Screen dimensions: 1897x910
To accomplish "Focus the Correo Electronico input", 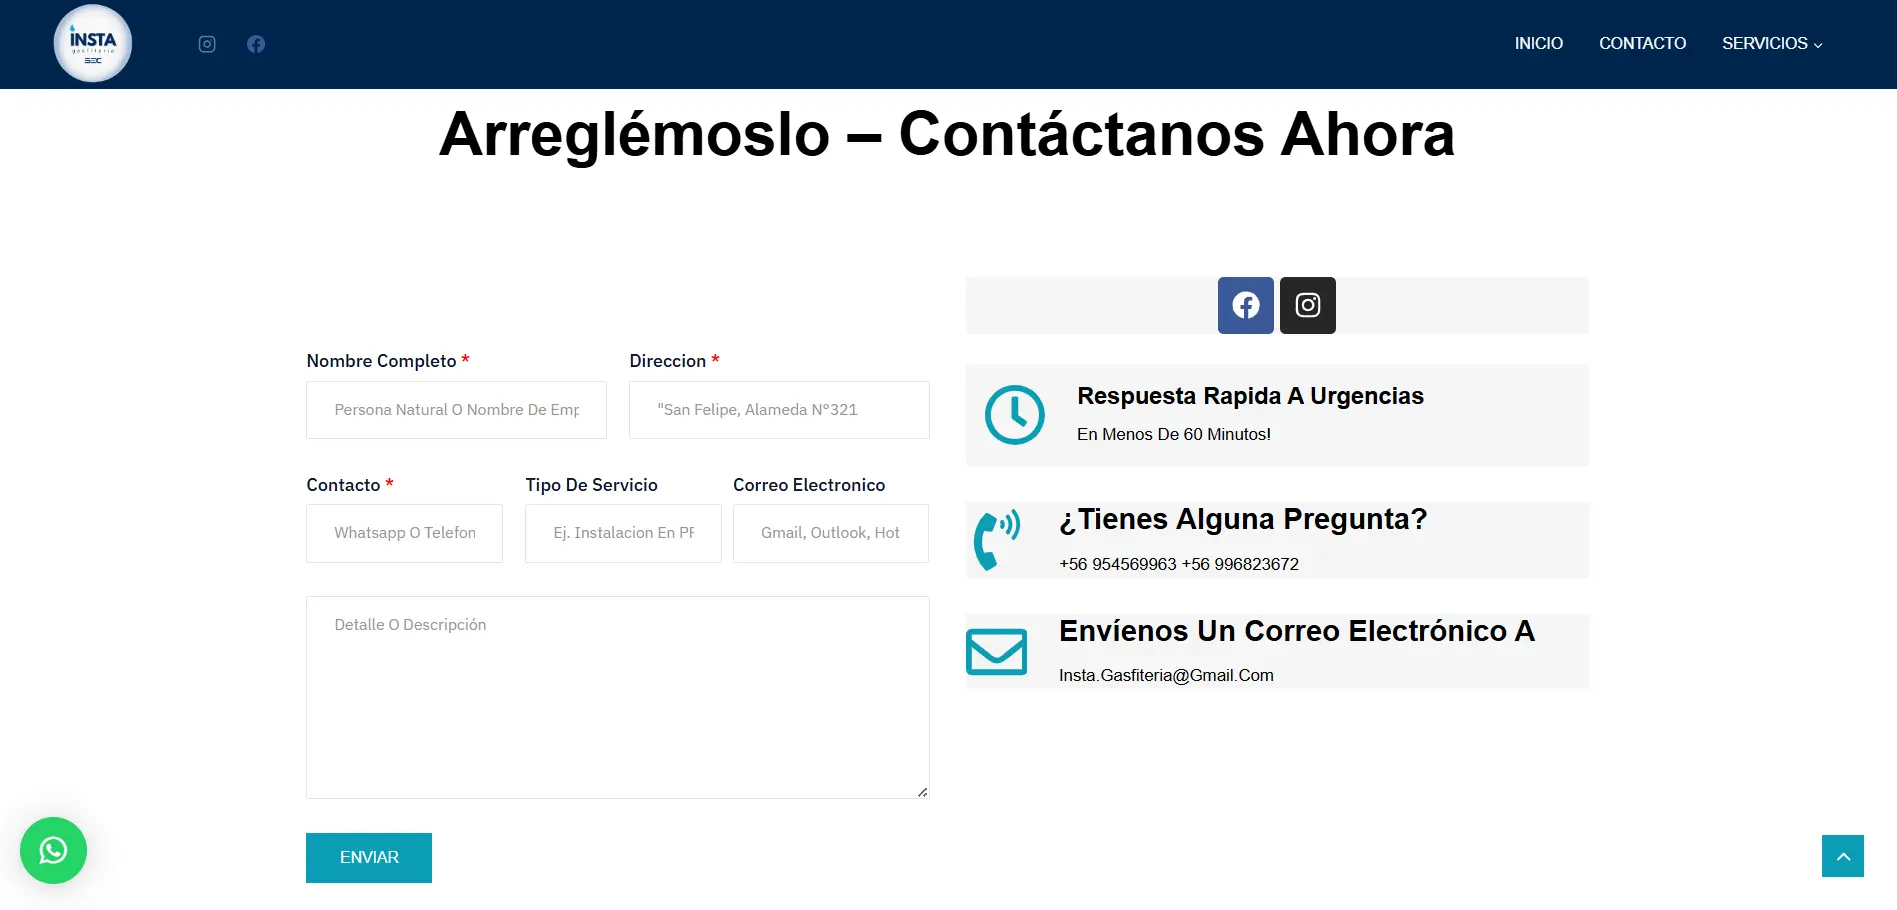I will click(830, 533).
